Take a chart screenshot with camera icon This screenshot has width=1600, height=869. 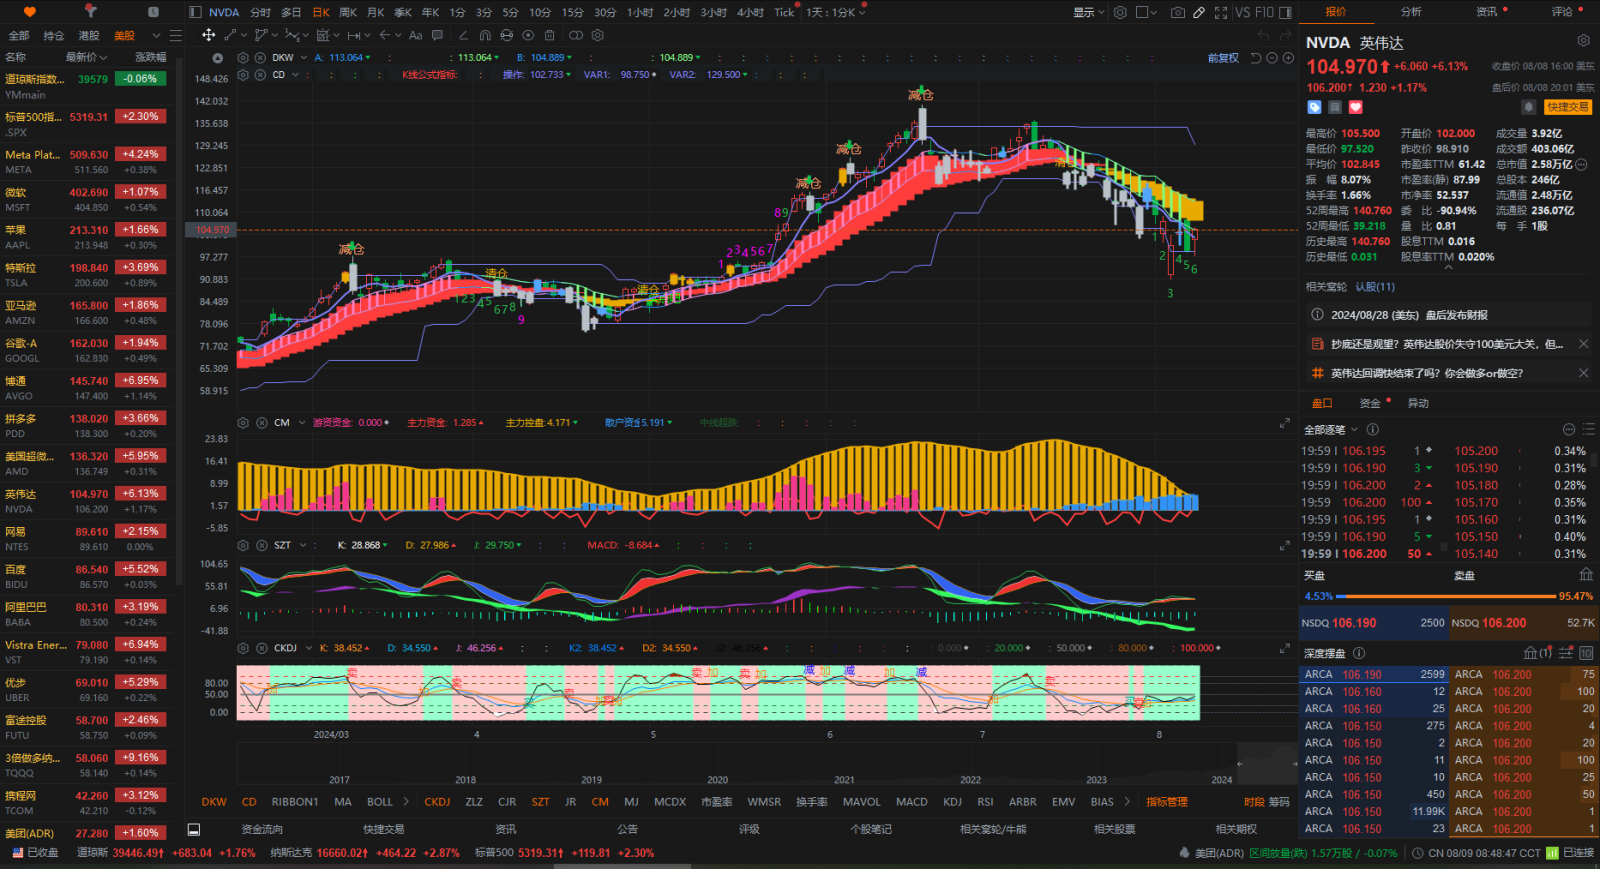click(x=1178, y=12)
